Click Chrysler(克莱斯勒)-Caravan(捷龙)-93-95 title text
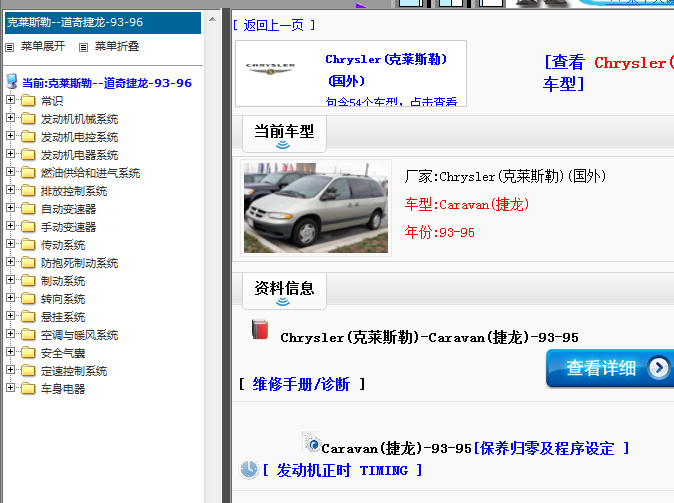Screen dimensions: 674x503 click(x=429, y=337)
